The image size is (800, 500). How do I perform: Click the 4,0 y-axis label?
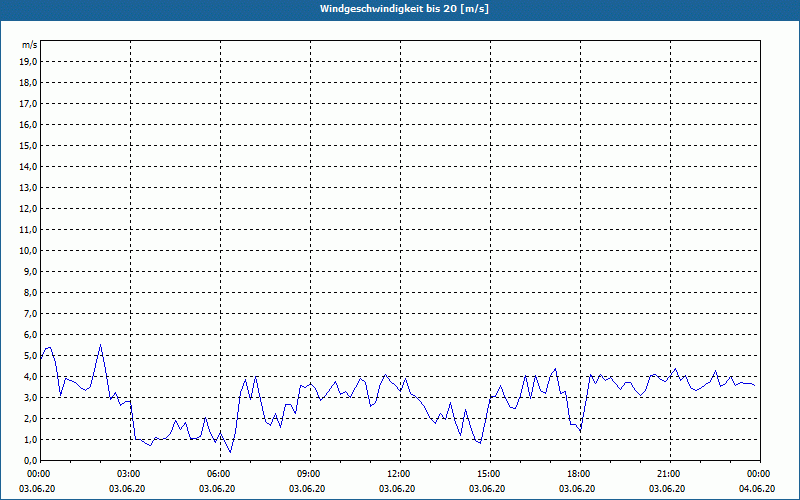tap(30, 377)
